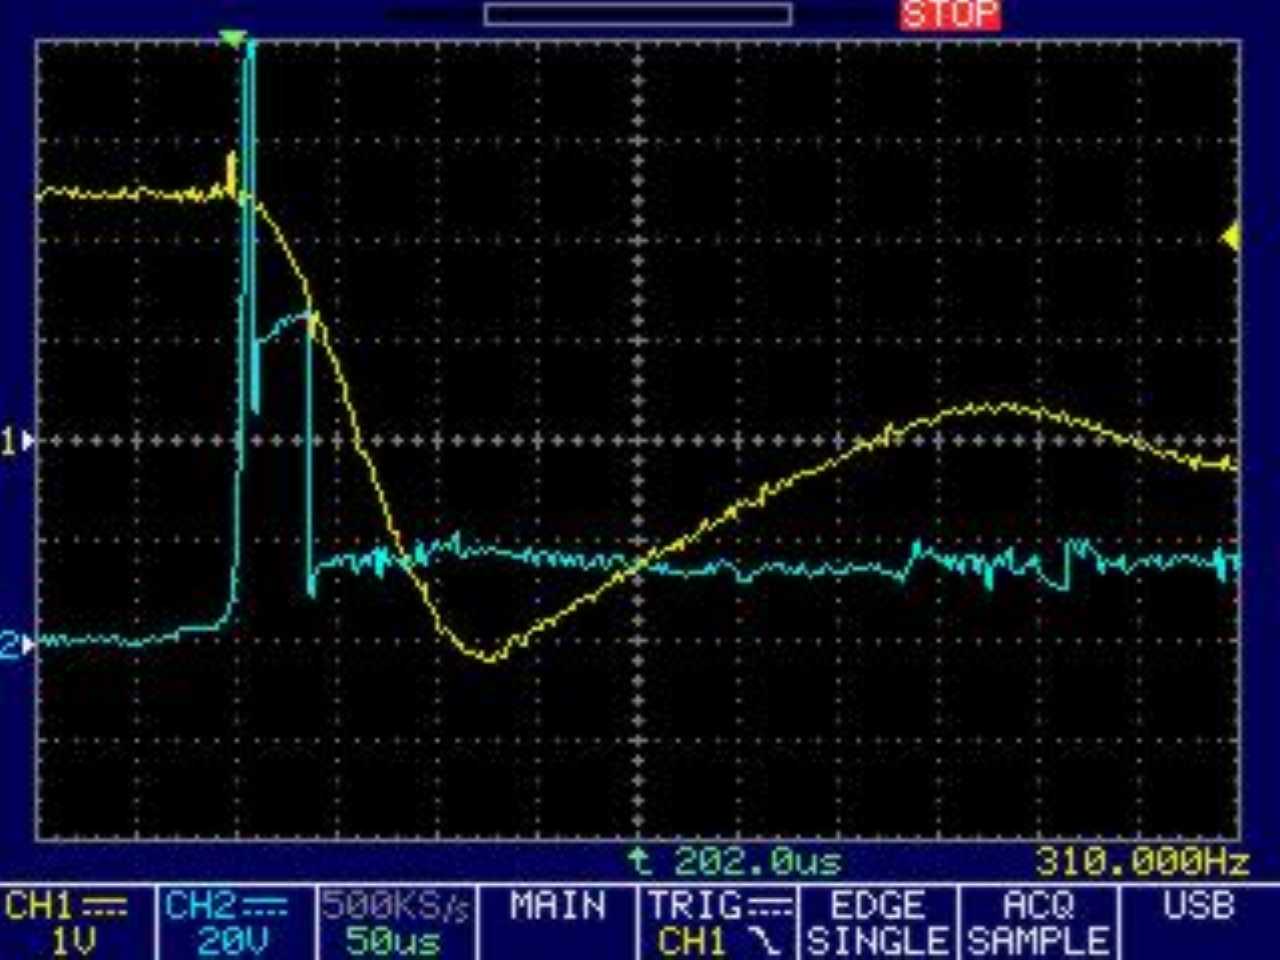1280x960 pixels.
Task: Click the TRIG coupling symbol
Action: [x=773, y=907]
